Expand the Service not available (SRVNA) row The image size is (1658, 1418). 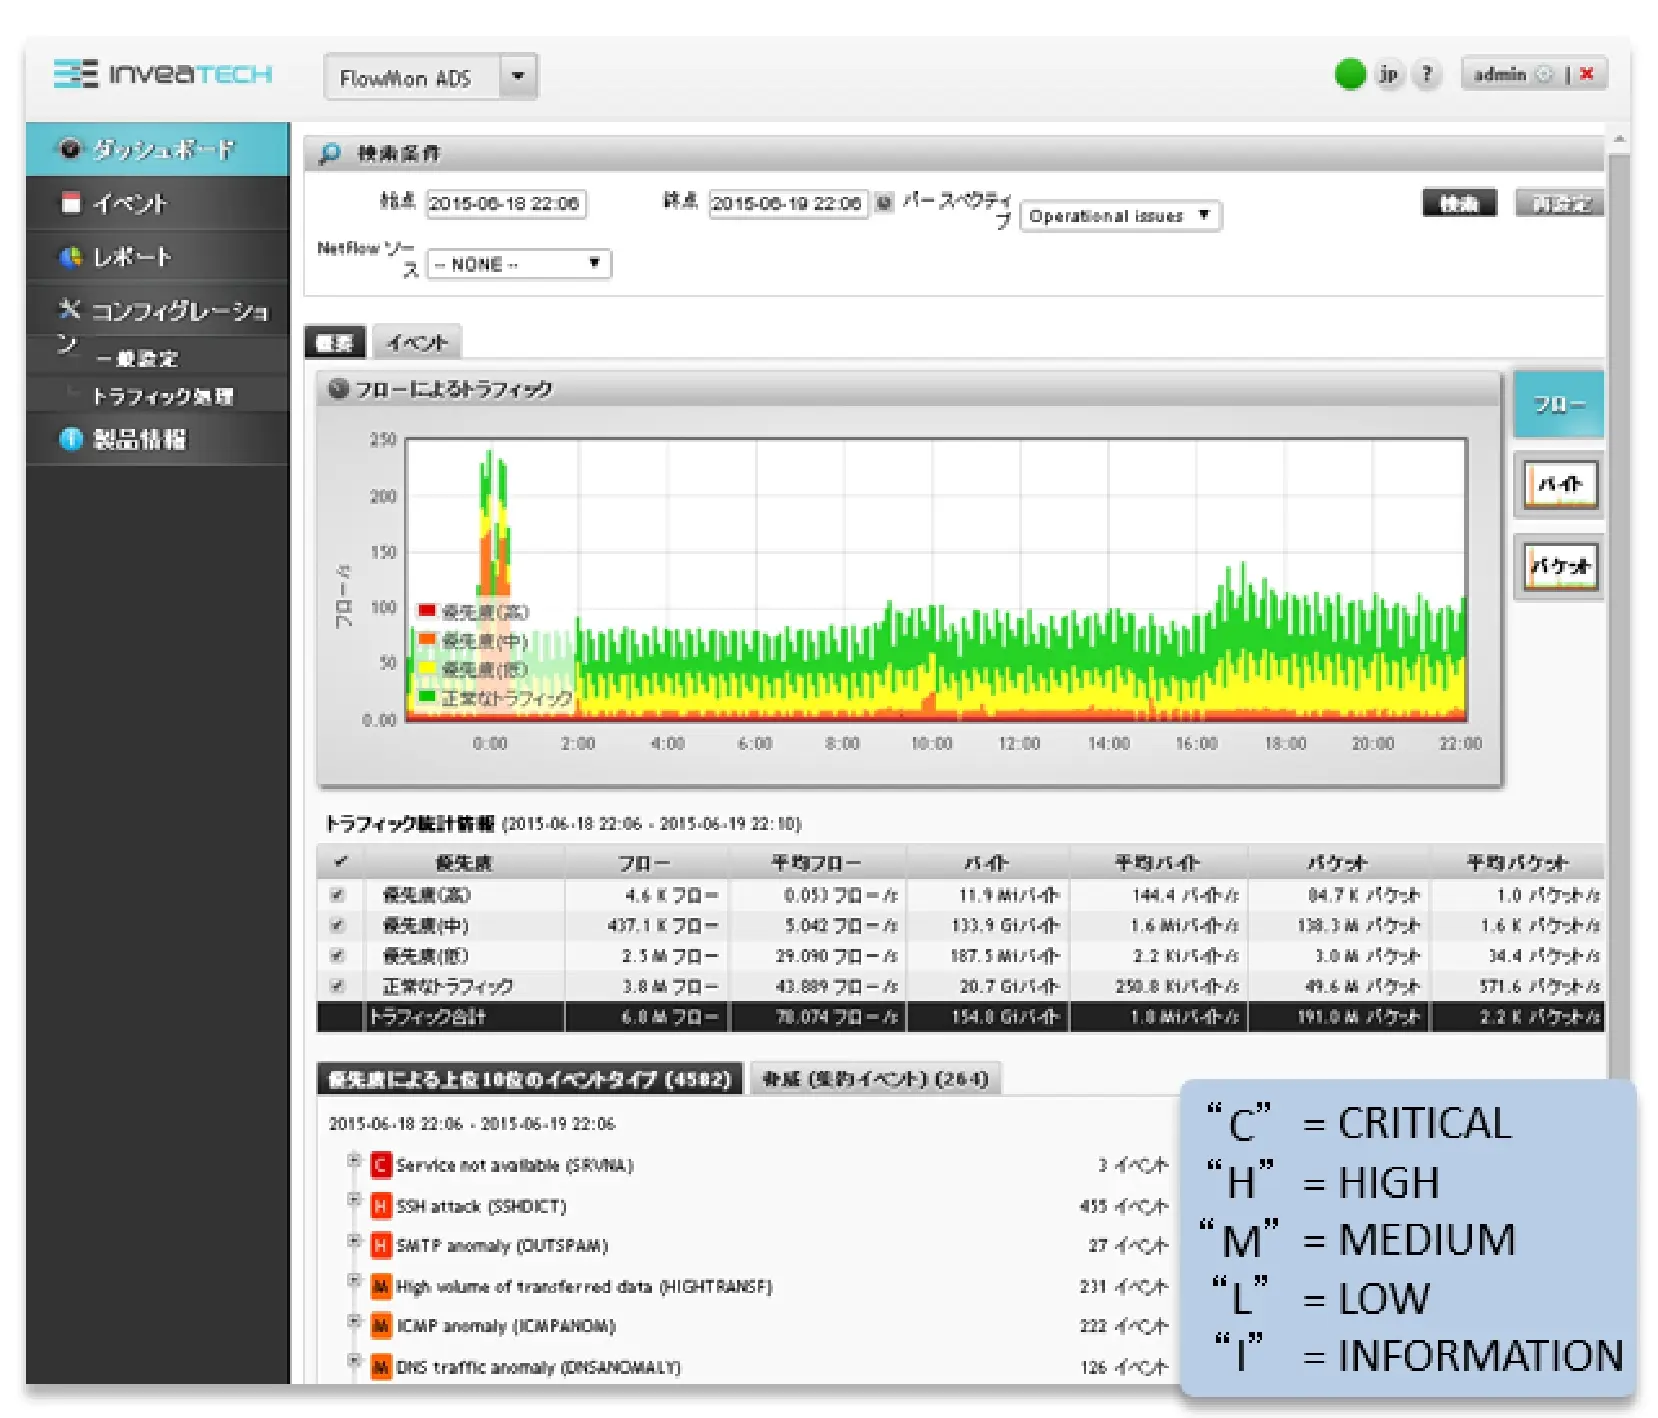pyautogui.click(x=353, y=1160)
